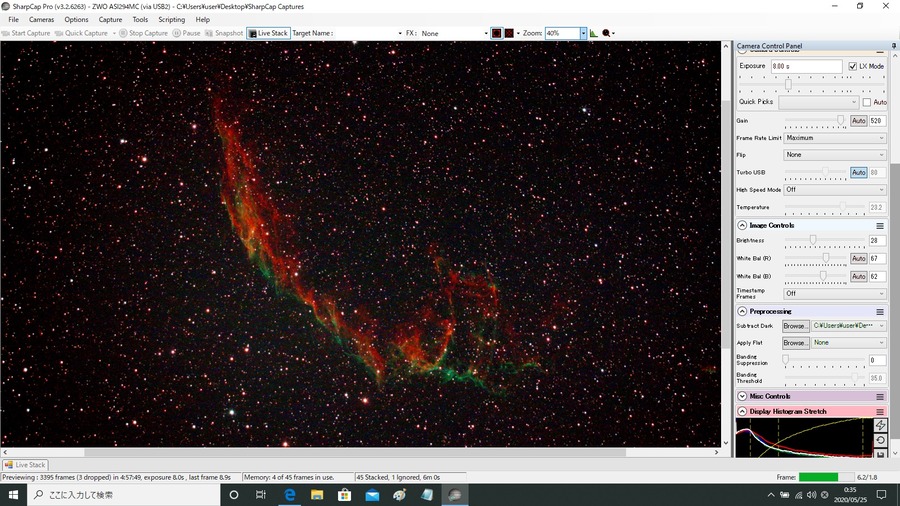Open the File menu
This screenshot has height=506, width=900.
[14, 20]
